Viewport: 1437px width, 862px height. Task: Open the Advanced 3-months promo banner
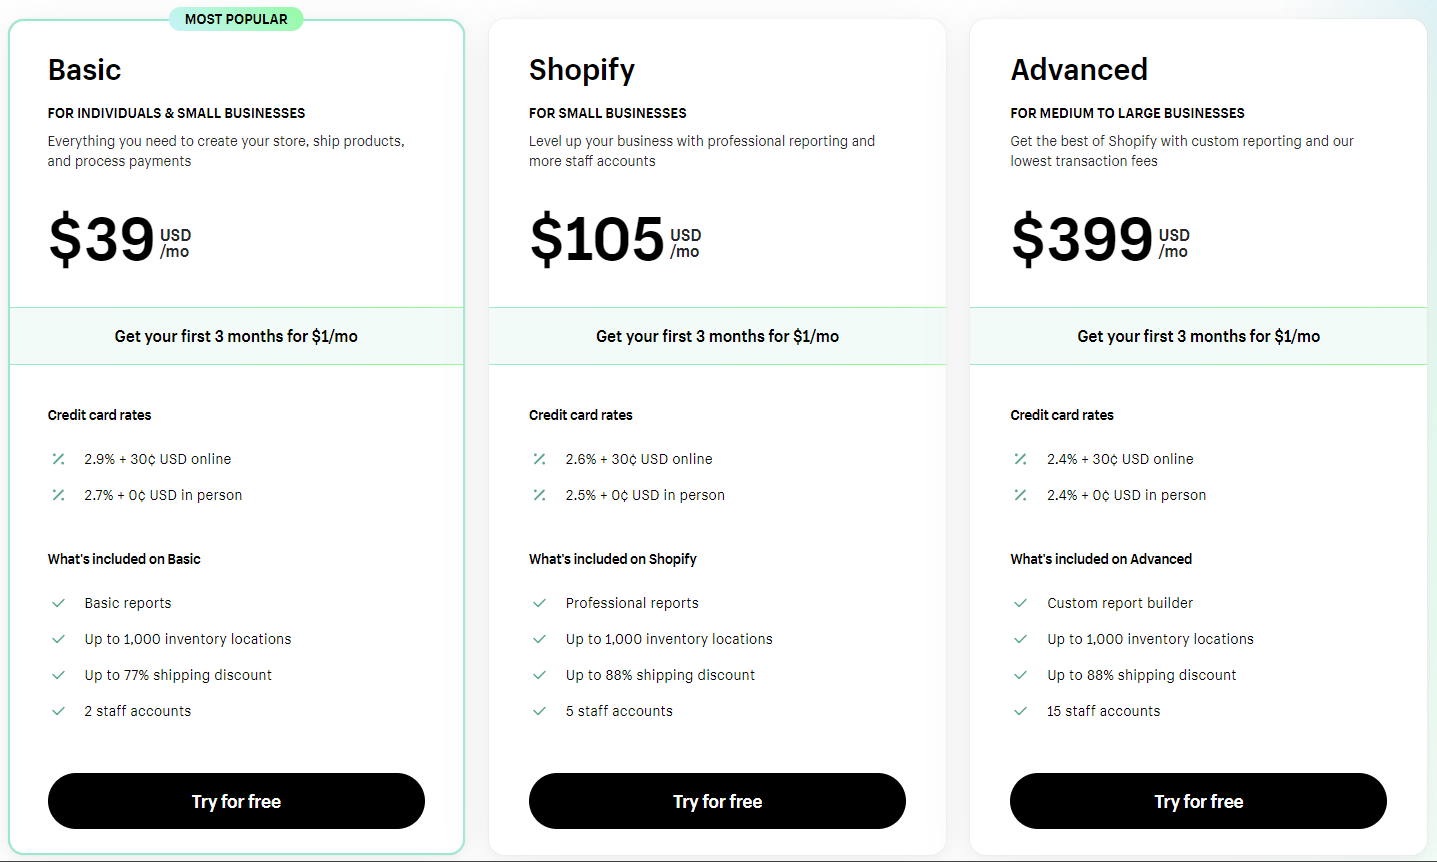[1198, 336]
